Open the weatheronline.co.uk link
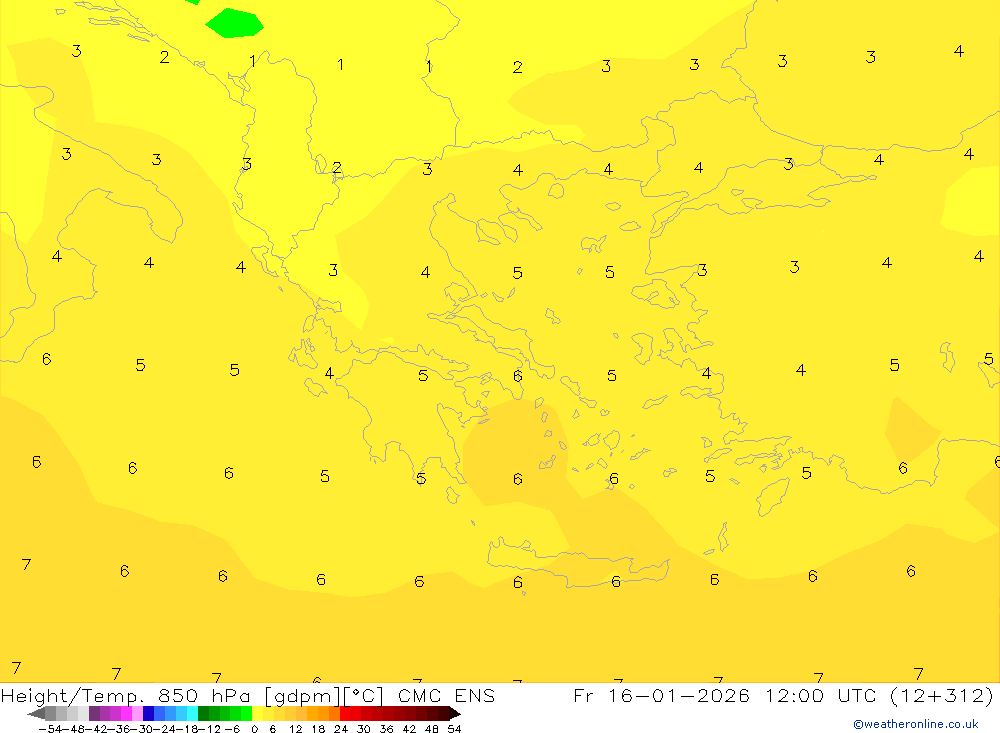 916,724
